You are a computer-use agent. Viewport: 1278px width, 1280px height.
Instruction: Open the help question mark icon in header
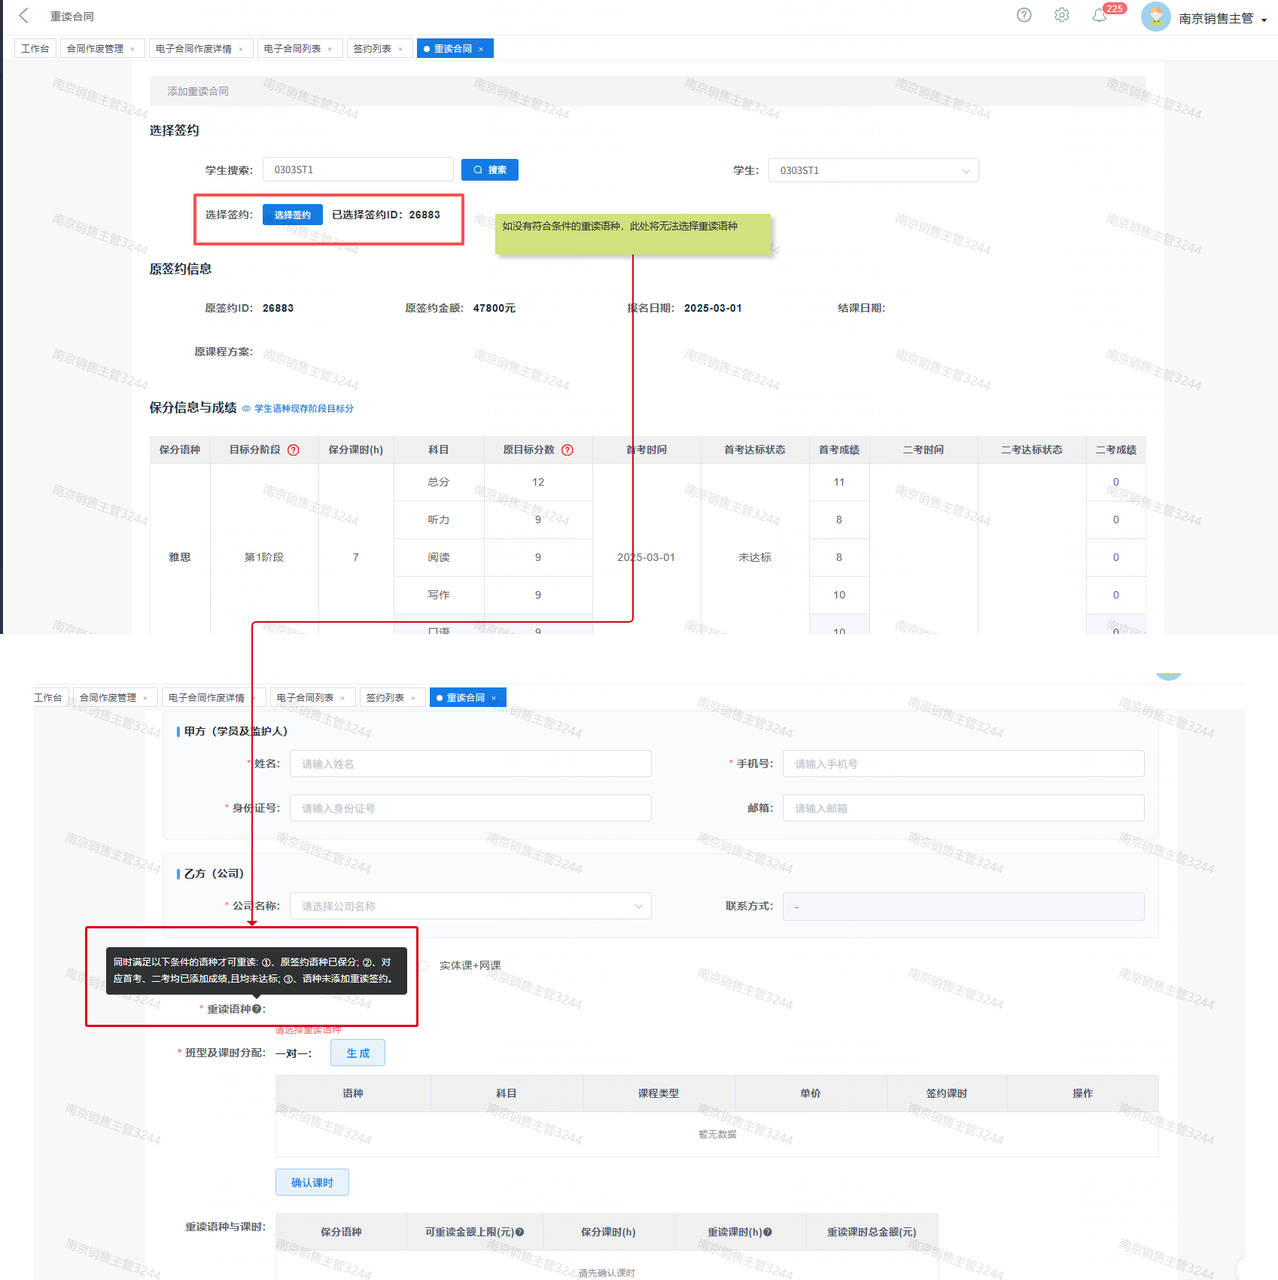(1024, 15)
